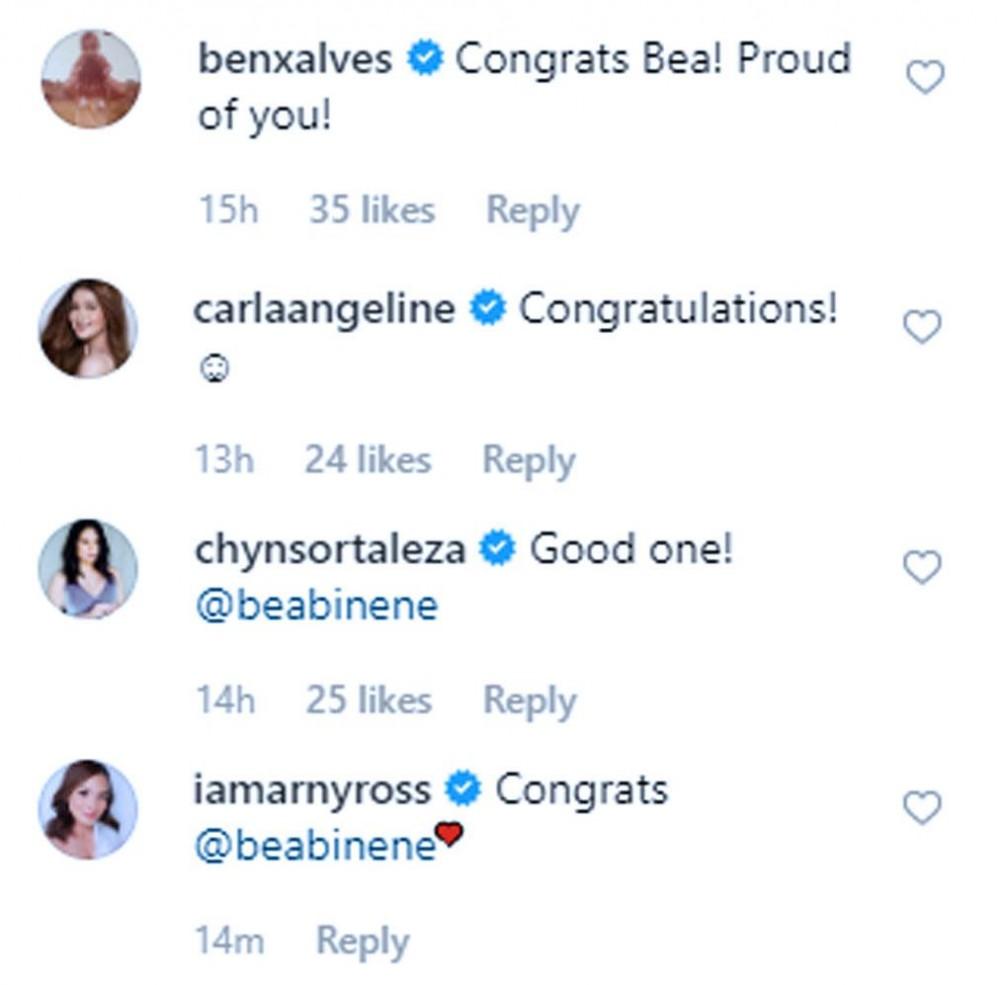Screen dimensions: 1000x985
Task: Reply to benxalves' comment
Action: pyautogui.click(x=532, y=211)
